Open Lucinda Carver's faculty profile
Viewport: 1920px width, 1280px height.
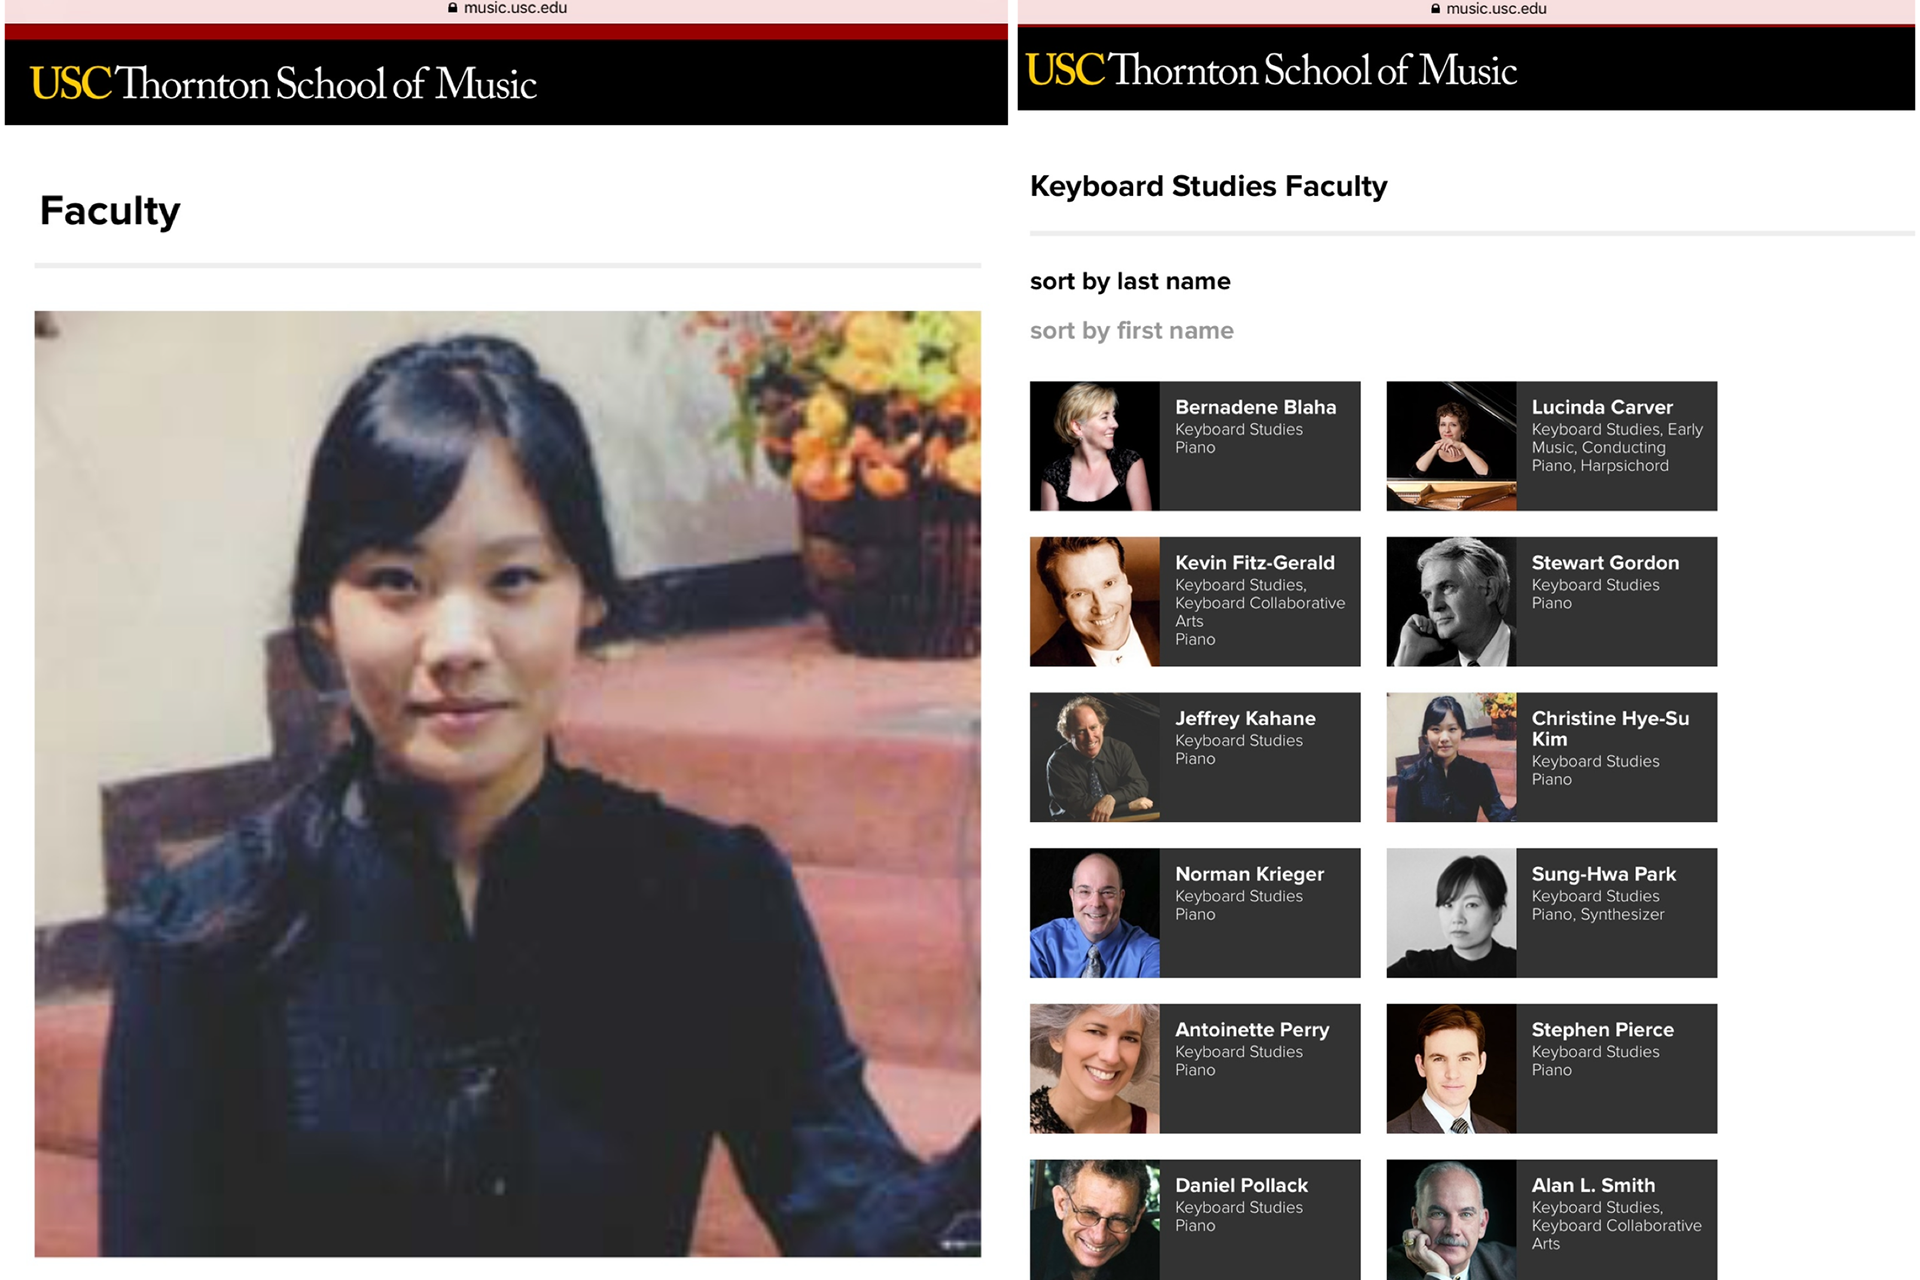pos(1552,446)
